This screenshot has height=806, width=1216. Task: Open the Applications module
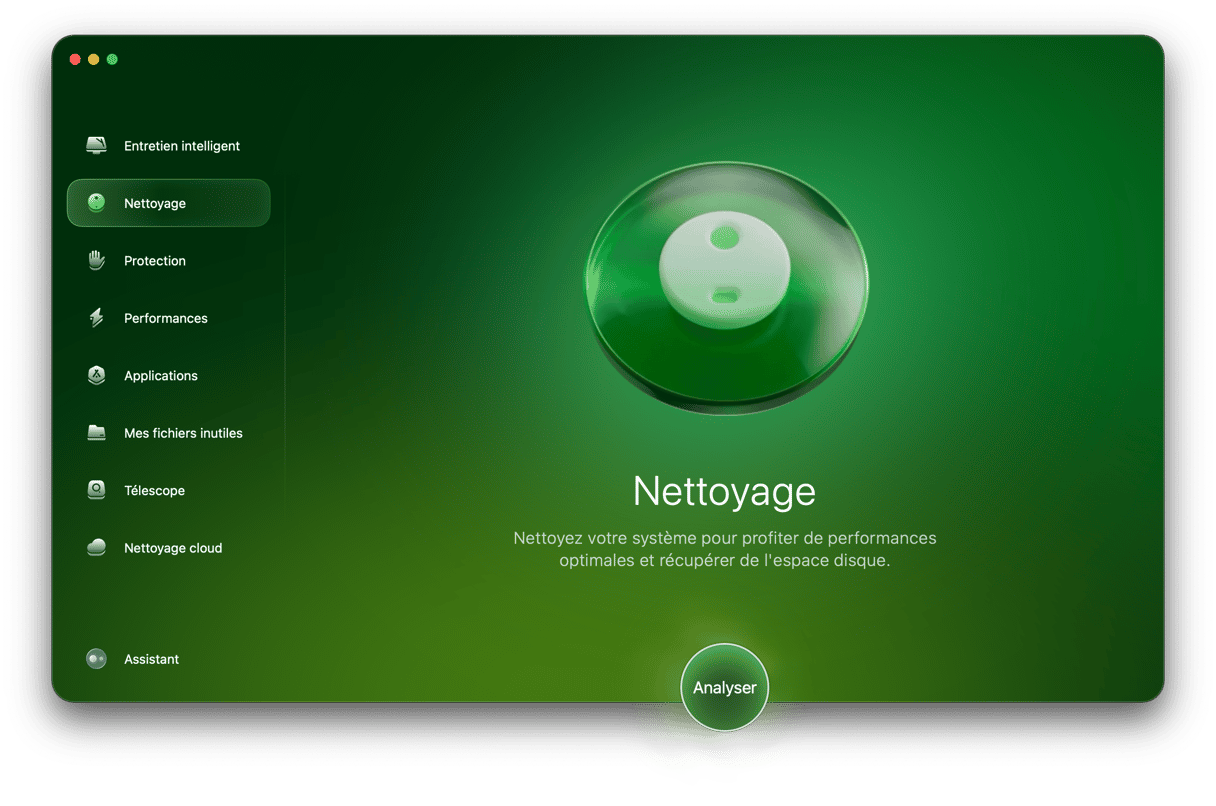[x=168, y=376]
